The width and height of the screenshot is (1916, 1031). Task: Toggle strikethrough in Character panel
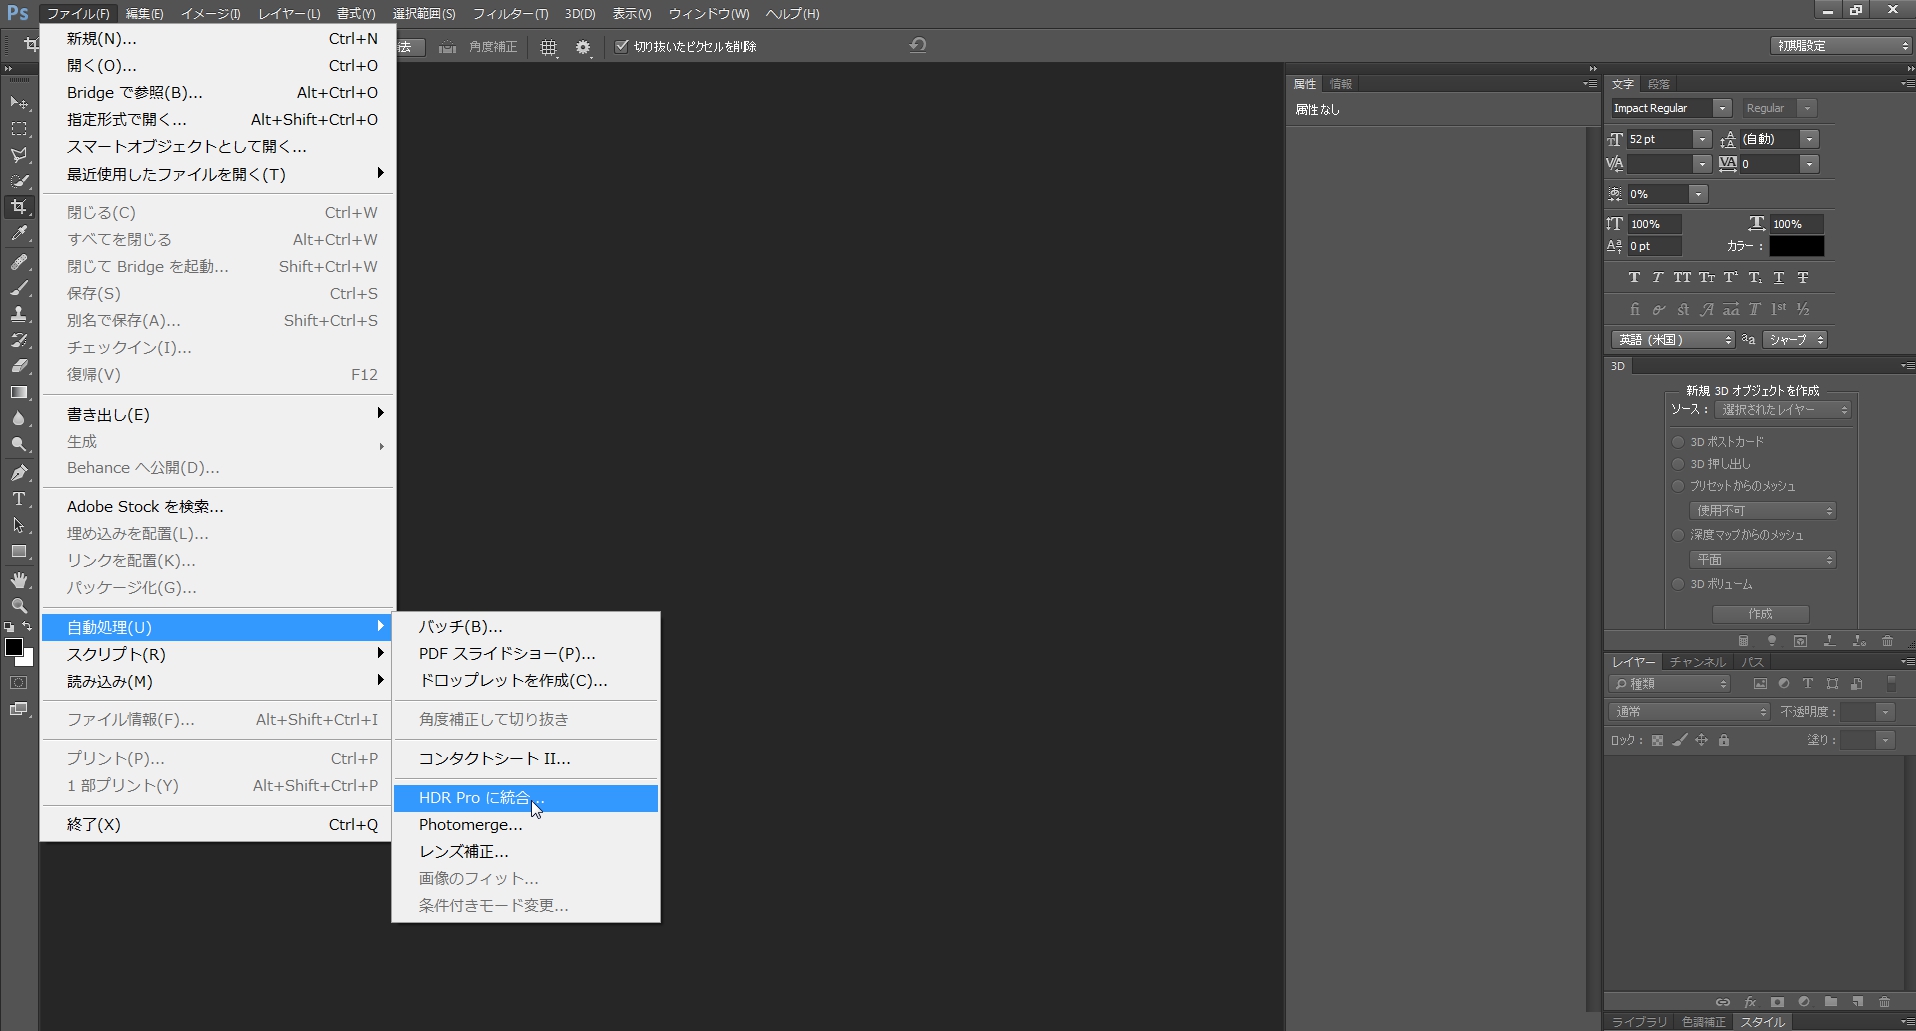(x=1803, y=277)
